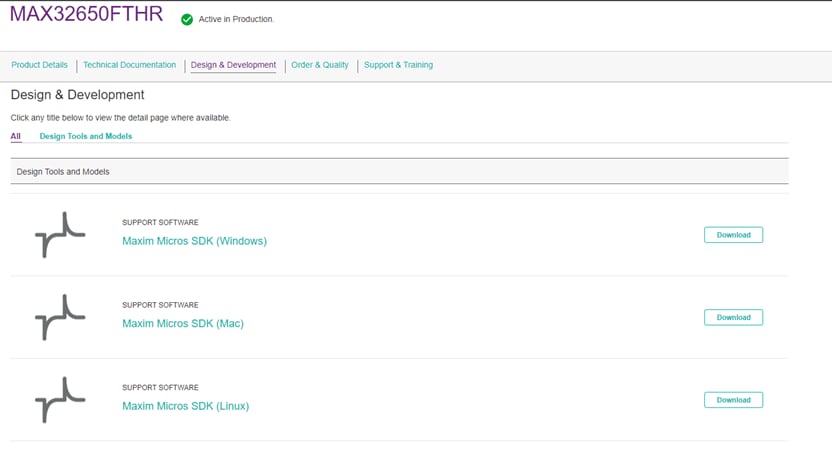Open the Maxim Micros SDK (Windows) link
Image resolution: width=832 pixels, height=459 pixels.
click(194, 241)
